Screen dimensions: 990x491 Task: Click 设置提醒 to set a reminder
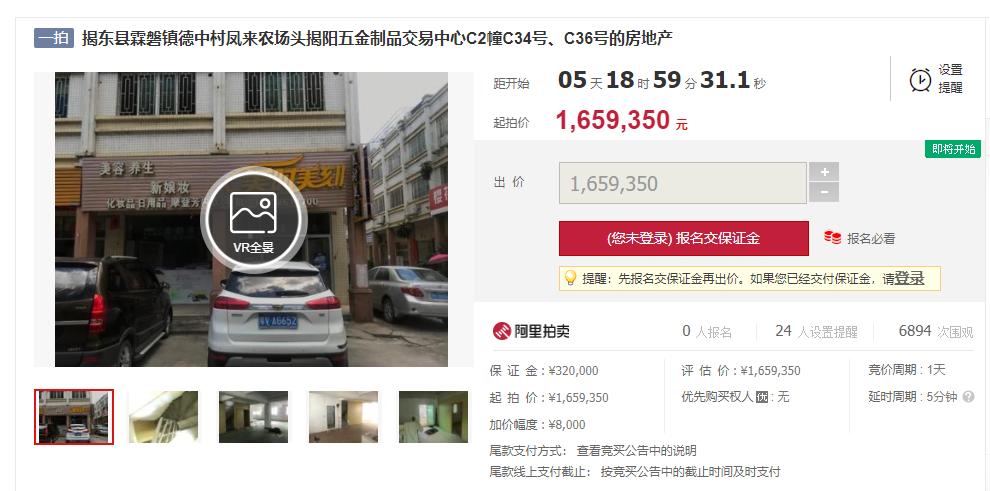(950, 79)
